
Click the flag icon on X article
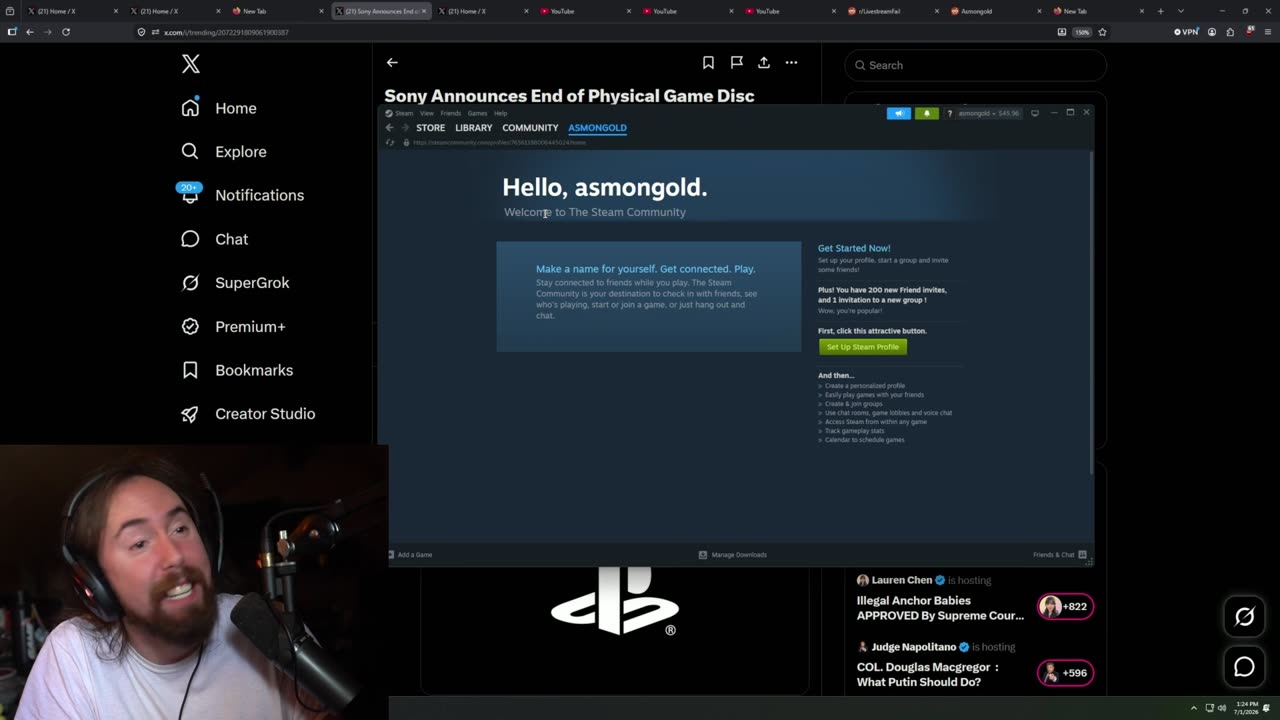(736, 62)
